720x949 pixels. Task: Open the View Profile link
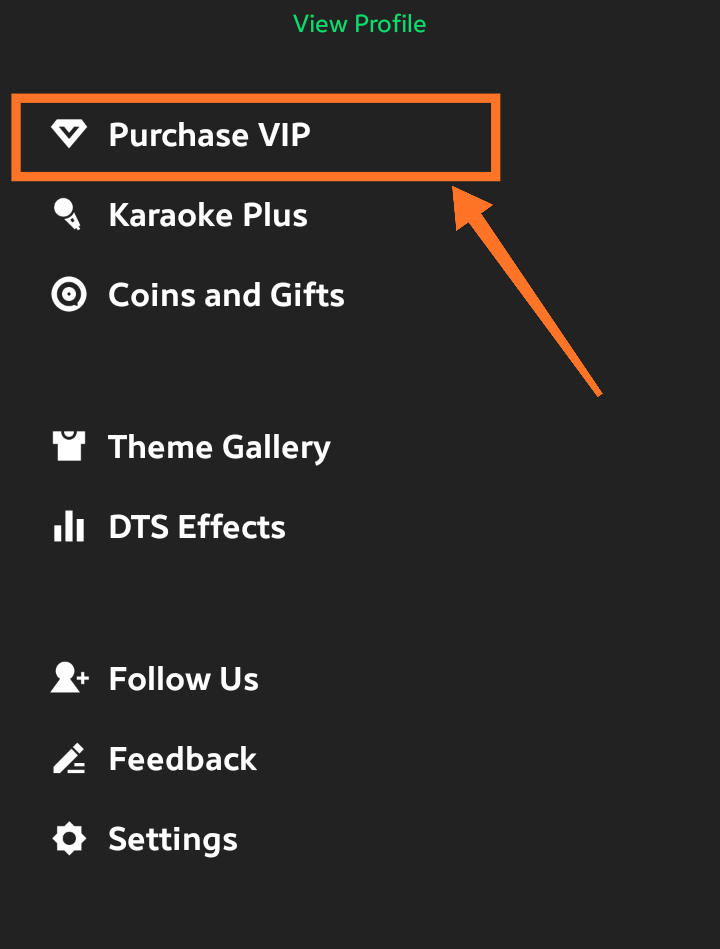[360, 24]
